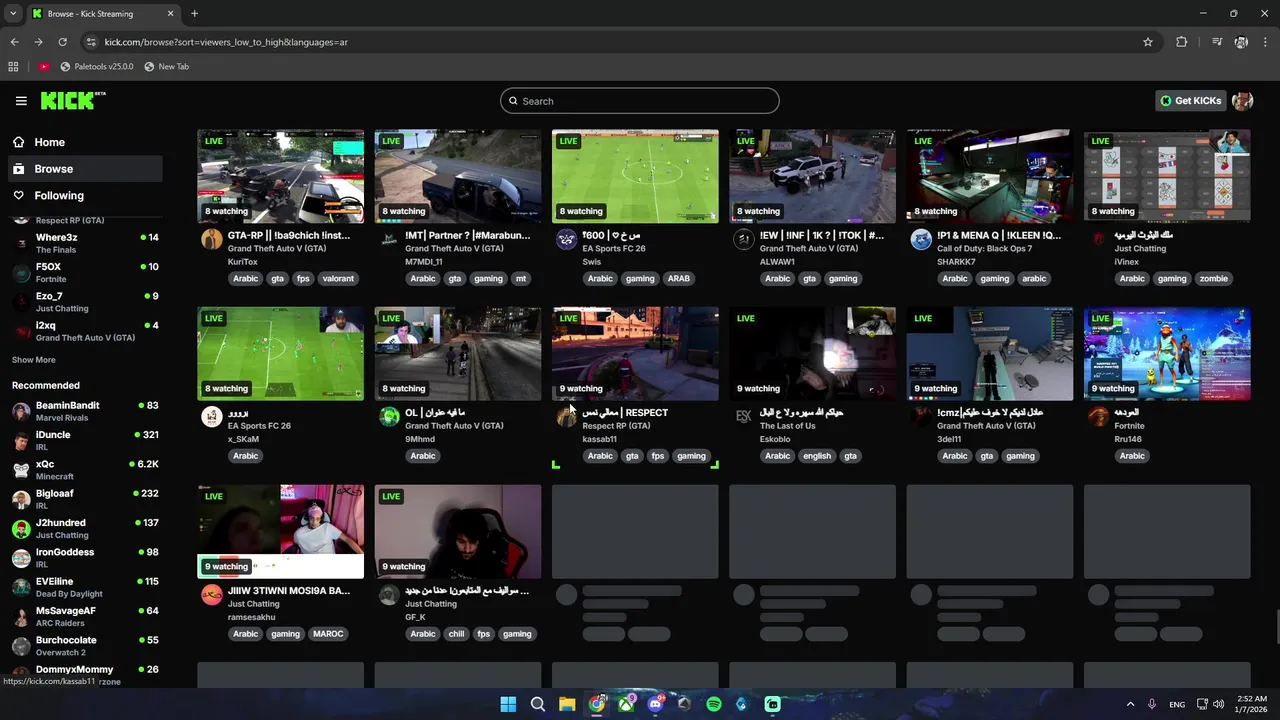This screenshot has height=720, width=1280.
Task: Click the zombie tag under iVinex
Action: click(x=1213, y=279)
